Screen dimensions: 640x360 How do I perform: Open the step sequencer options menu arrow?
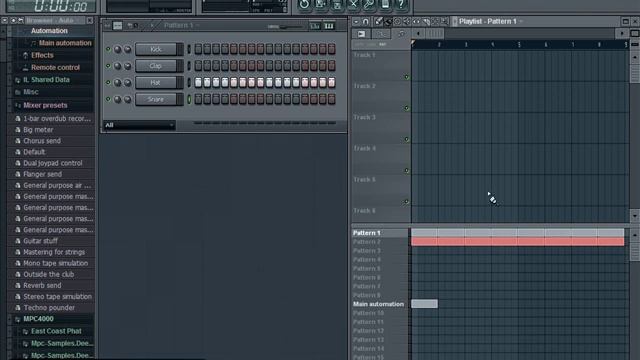[107, 26]
